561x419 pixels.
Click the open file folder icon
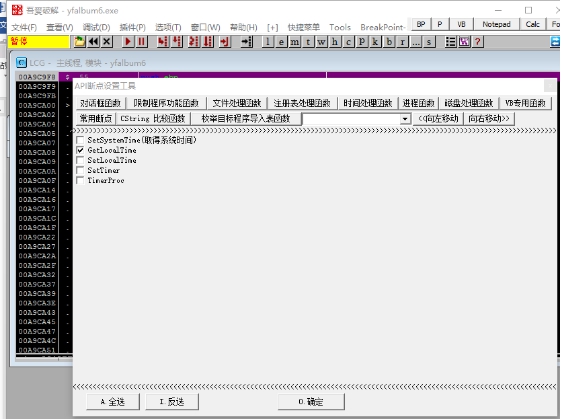pyautogui.click(x=79, y=42)
